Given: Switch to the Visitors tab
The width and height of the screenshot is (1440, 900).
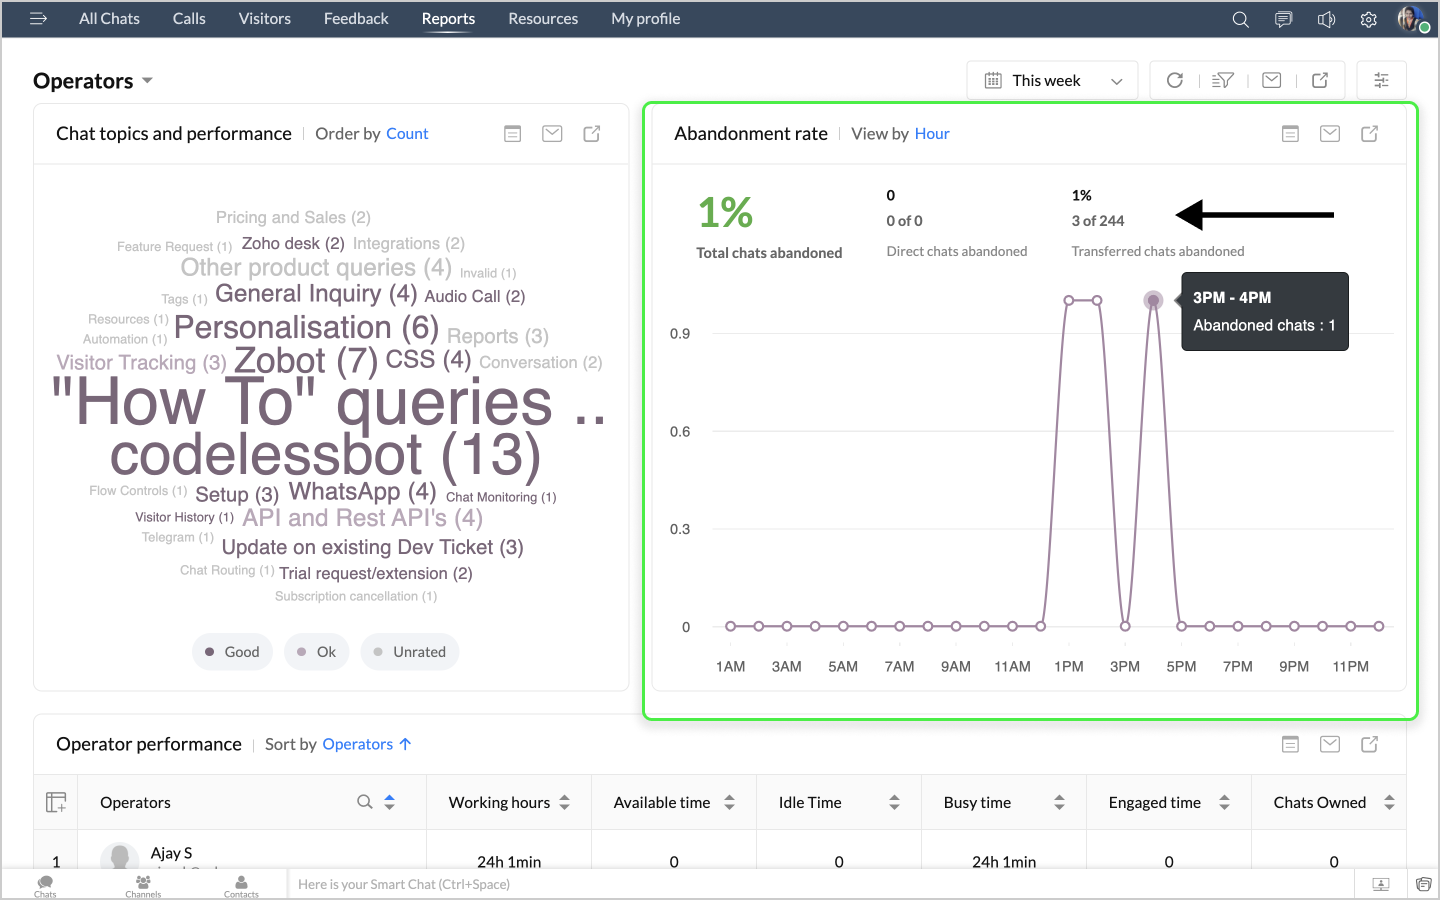Looking at the screenshot, I should pos(264,19).
